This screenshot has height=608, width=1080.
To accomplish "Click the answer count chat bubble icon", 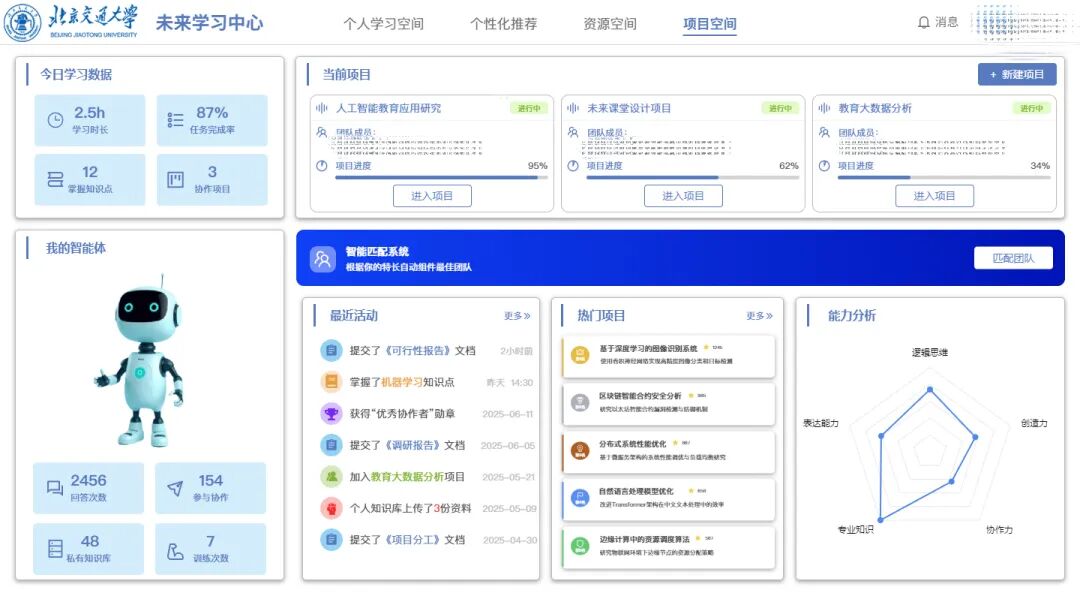I will pos(55,488).
